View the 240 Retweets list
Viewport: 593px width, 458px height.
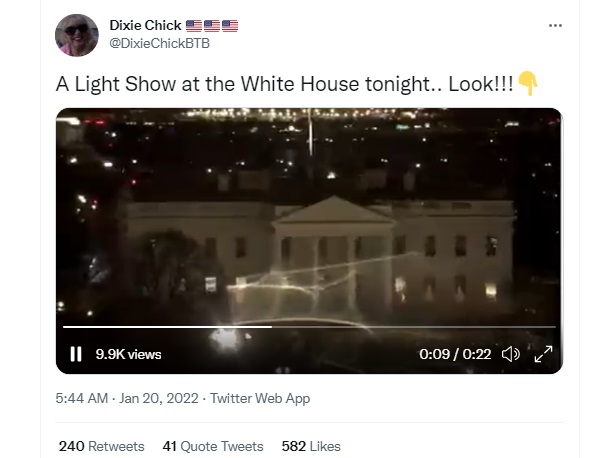[x=102, y=446]
